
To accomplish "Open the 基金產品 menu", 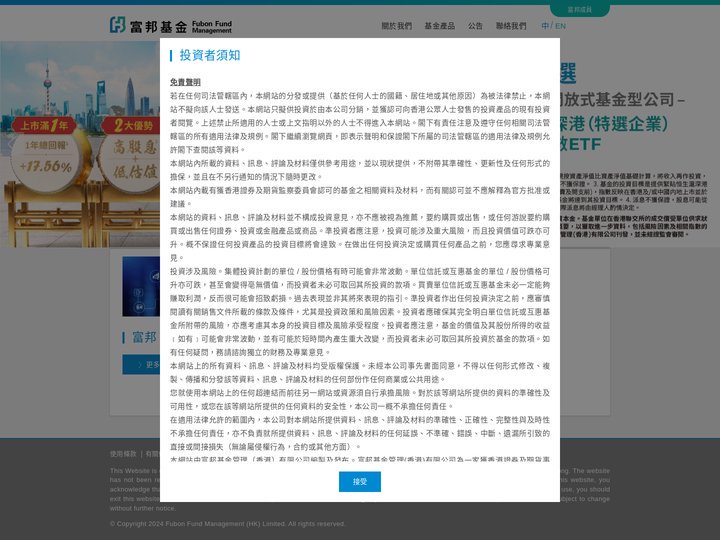I will click(x=439, y=26).
